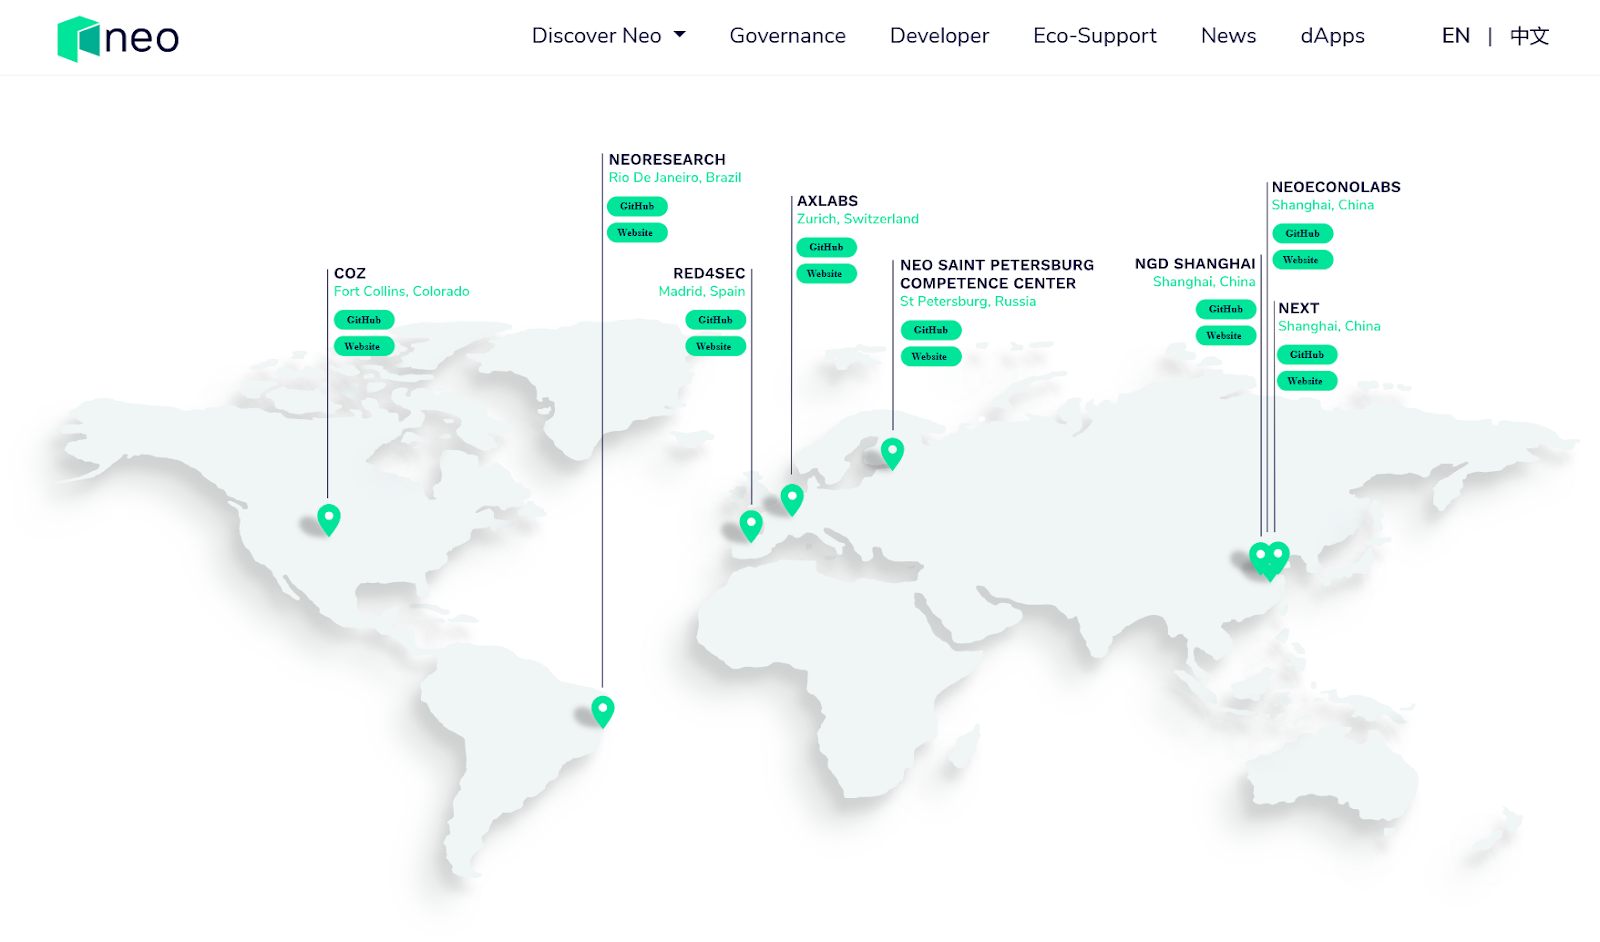Image resolution: width=1600 pixels, height=942 pixels.
Task: Click the AXLABS heading text
Action: tap(827, 201)
